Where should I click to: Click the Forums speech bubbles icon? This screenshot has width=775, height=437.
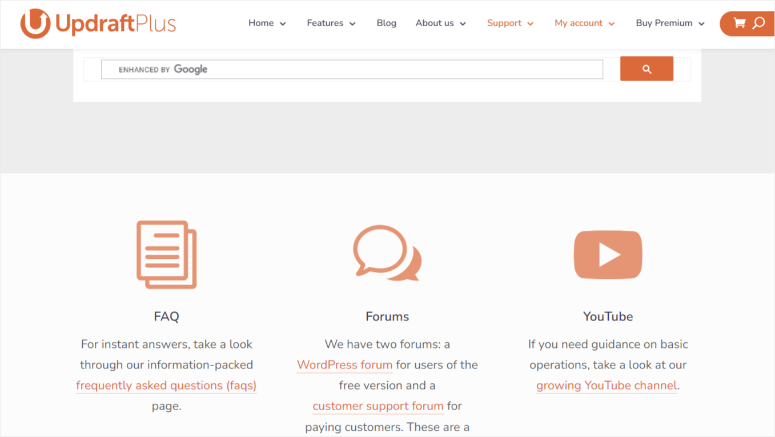click(387, 253)
